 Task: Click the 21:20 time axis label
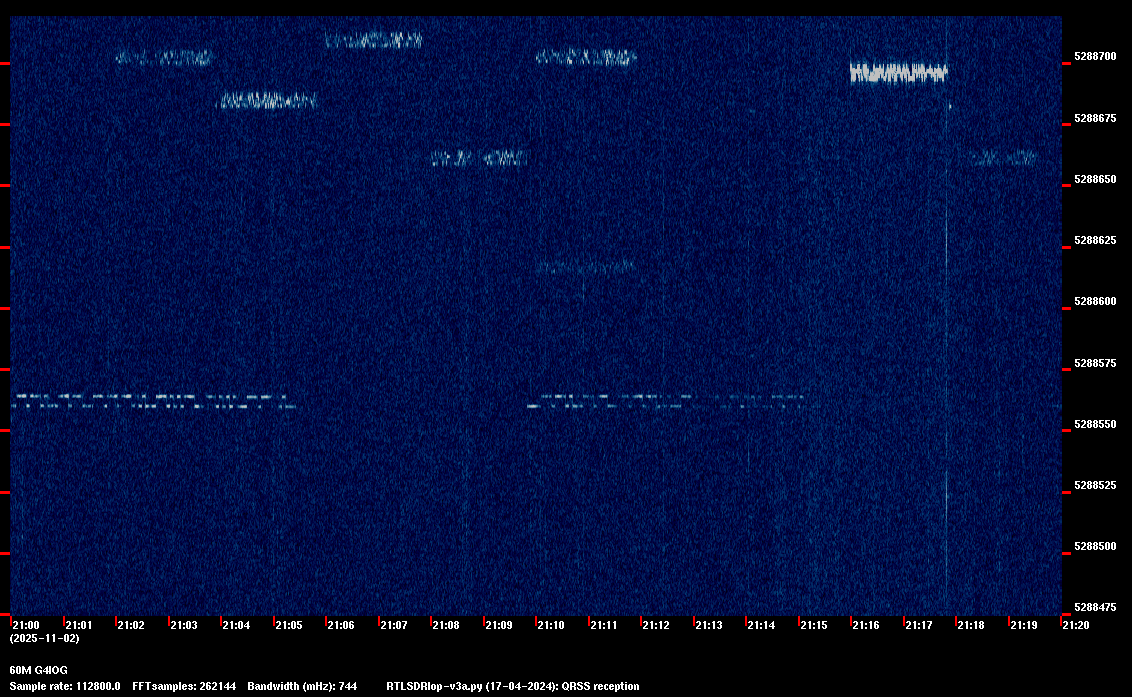point(1076,625)
